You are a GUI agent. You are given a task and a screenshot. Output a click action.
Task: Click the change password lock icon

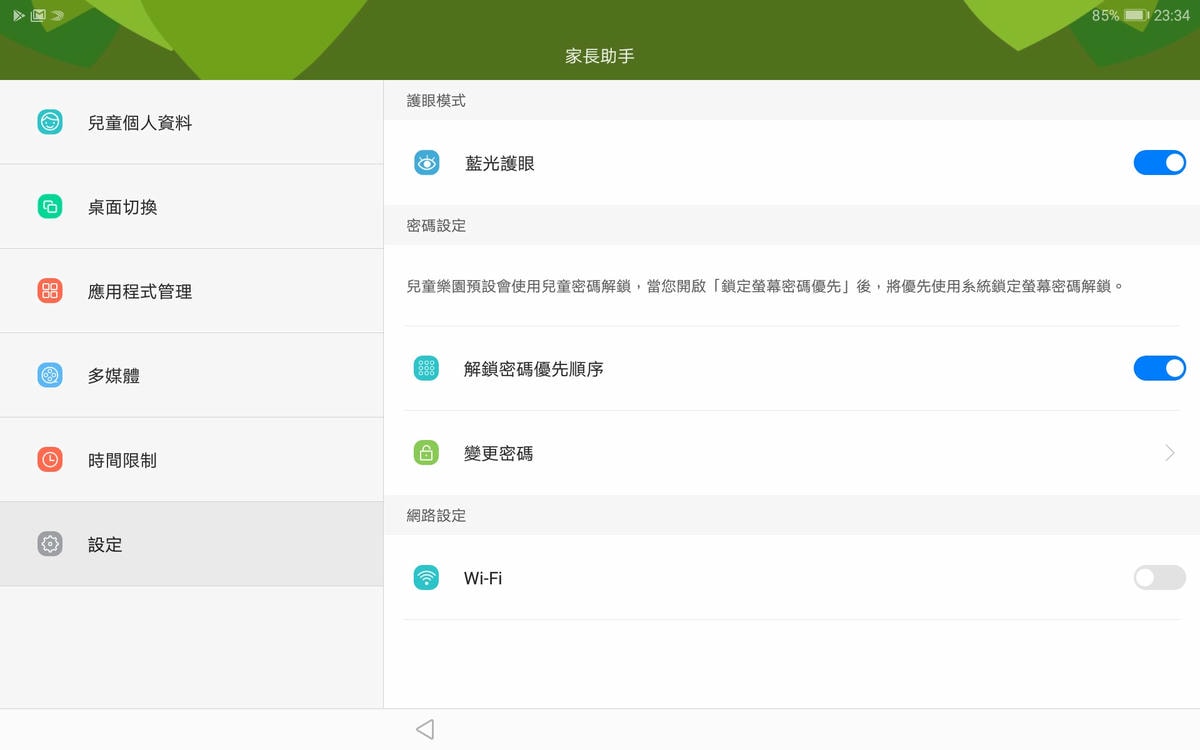[x=427, y=453]
